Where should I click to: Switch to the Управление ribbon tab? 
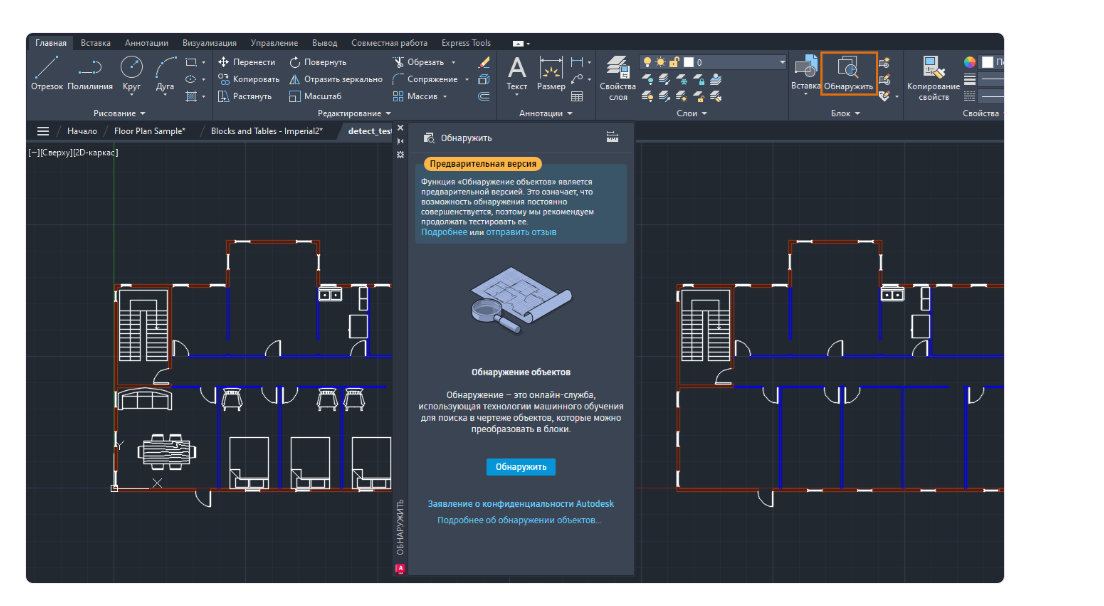click(274, 43)
